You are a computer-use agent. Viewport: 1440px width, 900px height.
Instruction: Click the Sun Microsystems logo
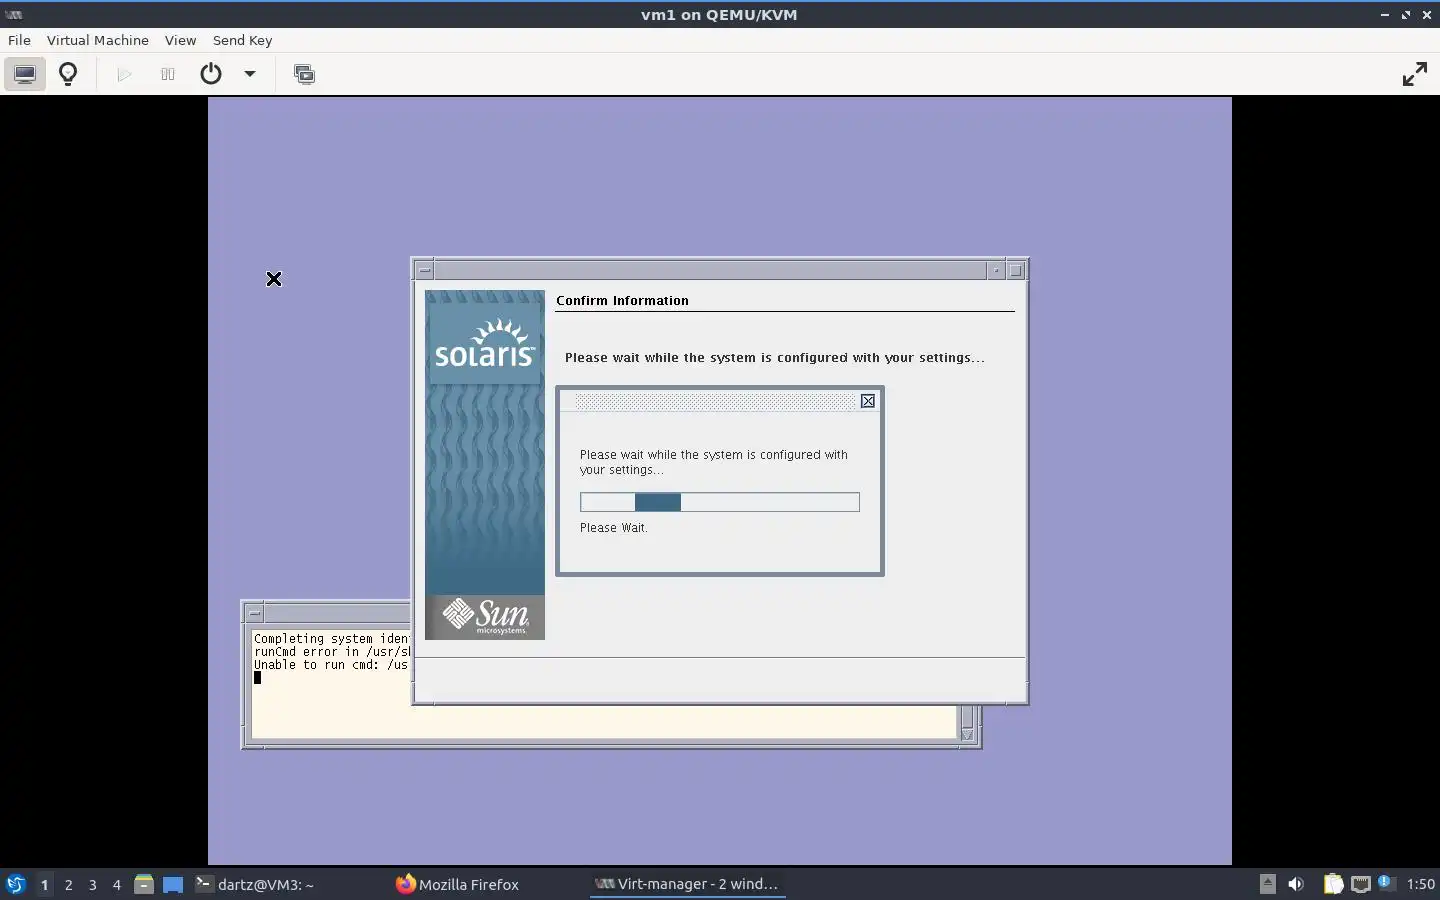pyautogui.click(x=485, y=617)
